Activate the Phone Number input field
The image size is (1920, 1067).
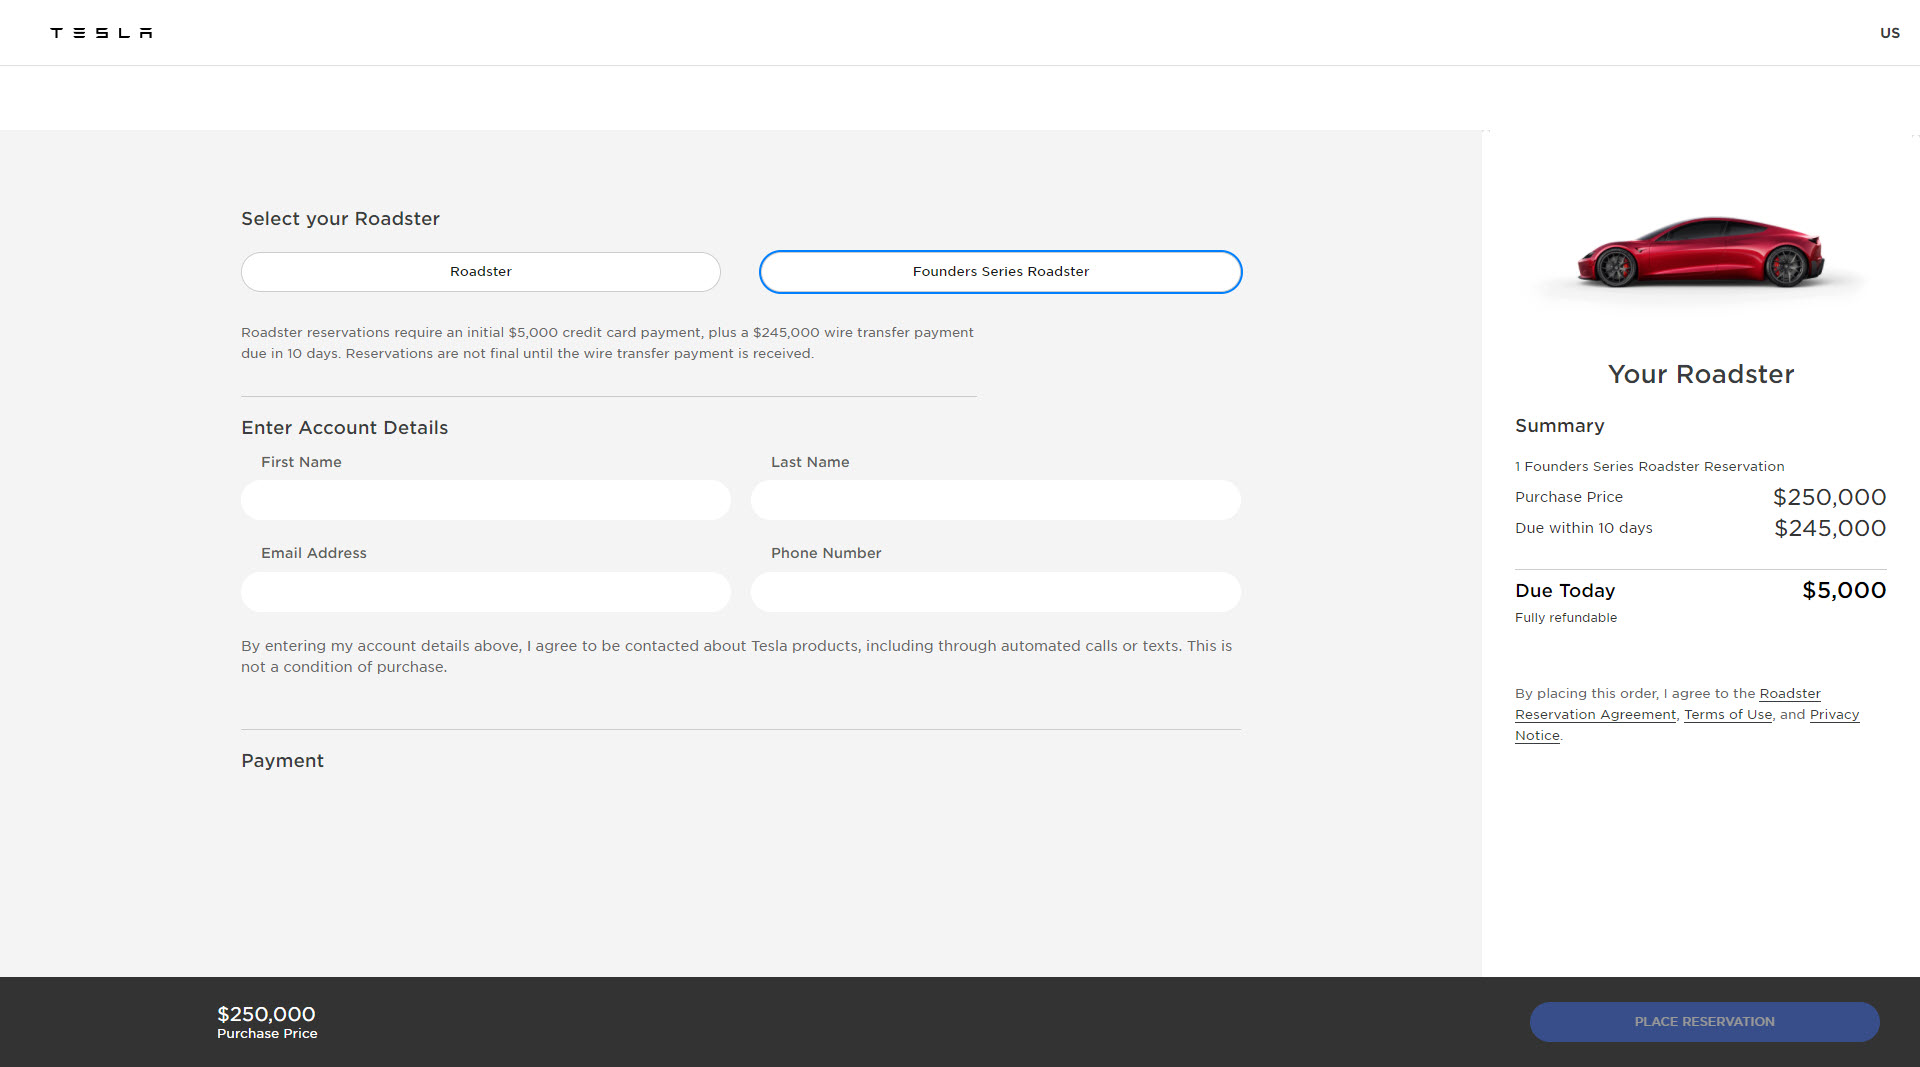click(995, 592)
